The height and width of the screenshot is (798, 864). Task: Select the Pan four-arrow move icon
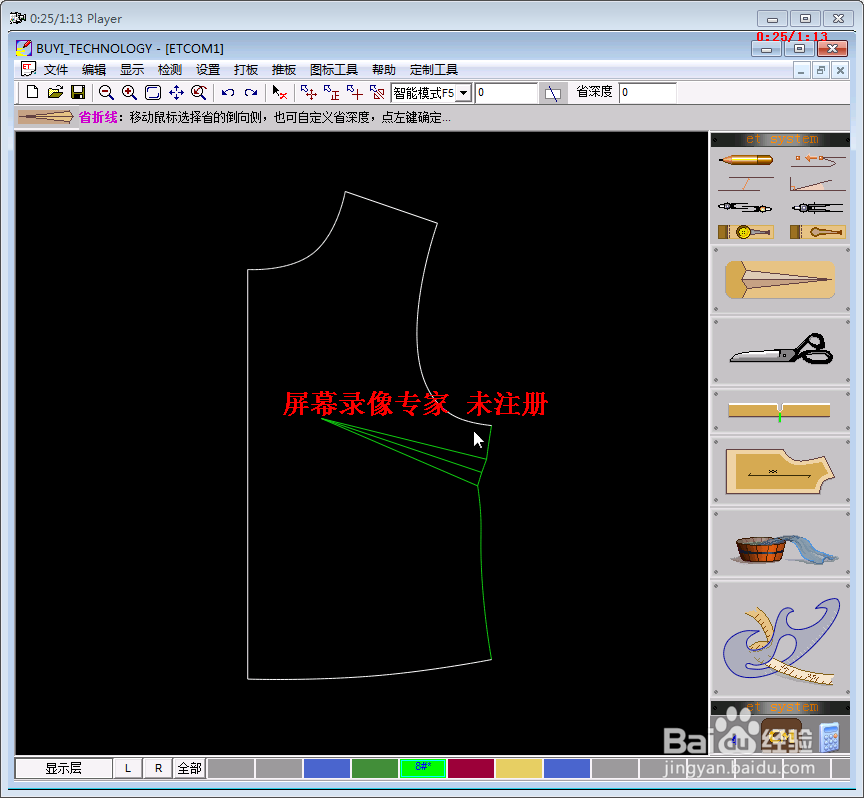click(176, 93)
